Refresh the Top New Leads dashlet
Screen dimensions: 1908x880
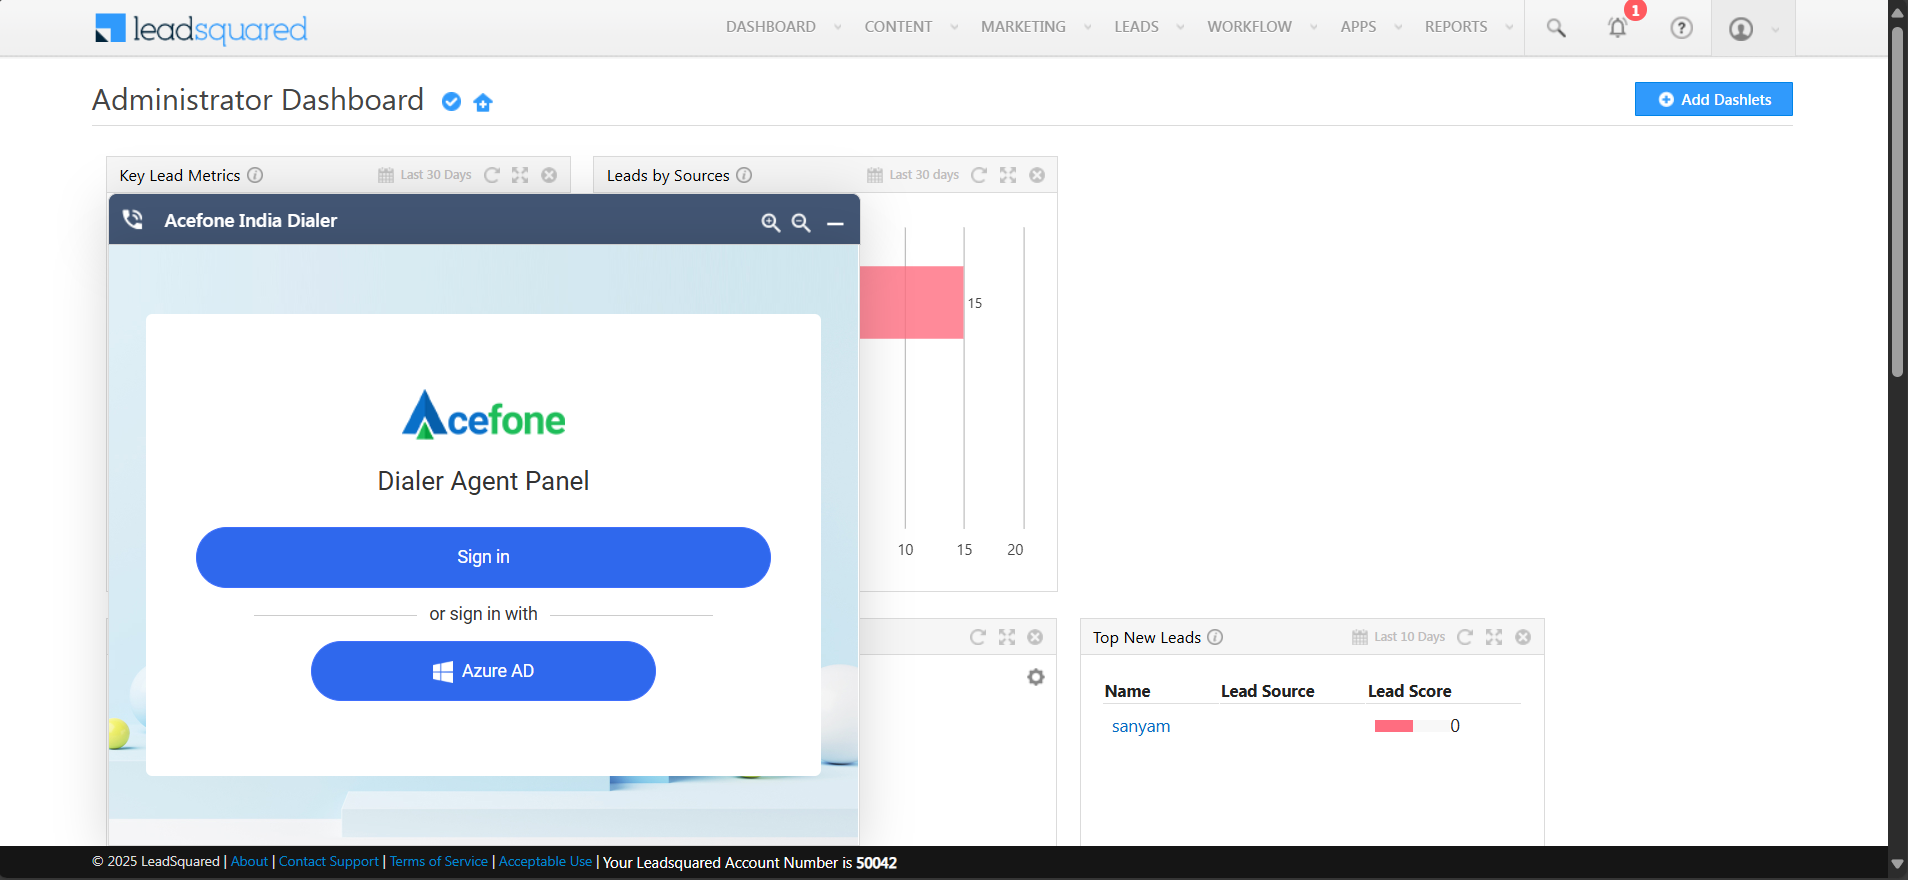click(x=1465, y=637)
